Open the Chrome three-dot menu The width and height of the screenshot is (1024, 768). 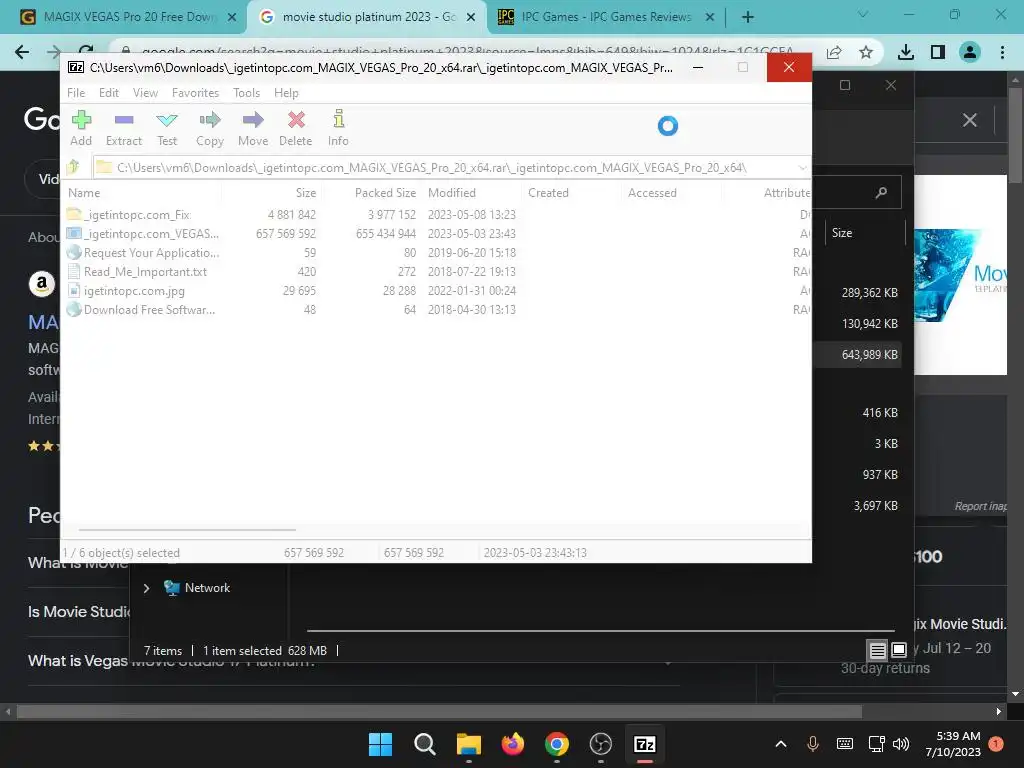coord(1002,52)
